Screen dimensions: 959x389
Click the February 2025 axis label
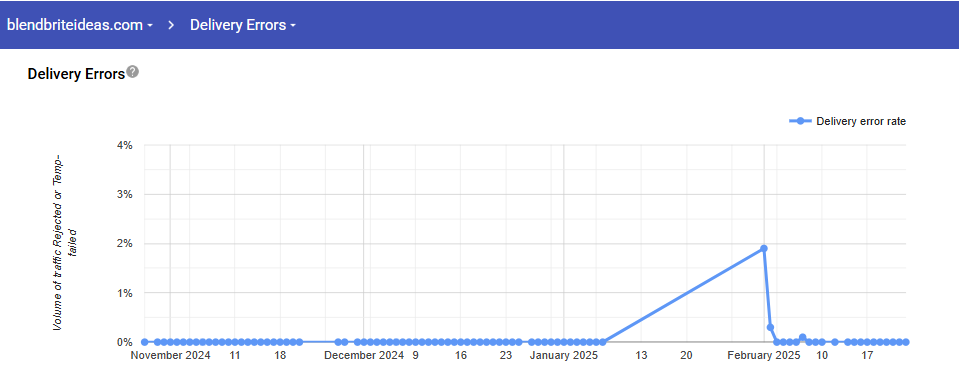pyautogui.click(x=763, y=355)
